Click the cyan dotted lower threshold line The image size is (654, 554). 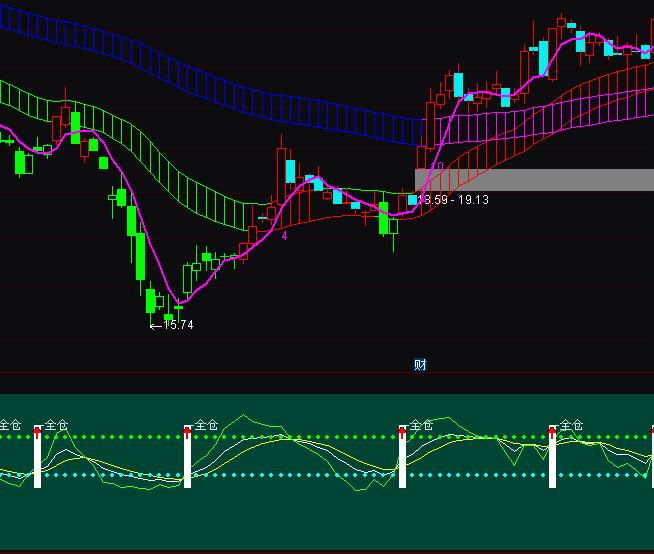[300, 475]
